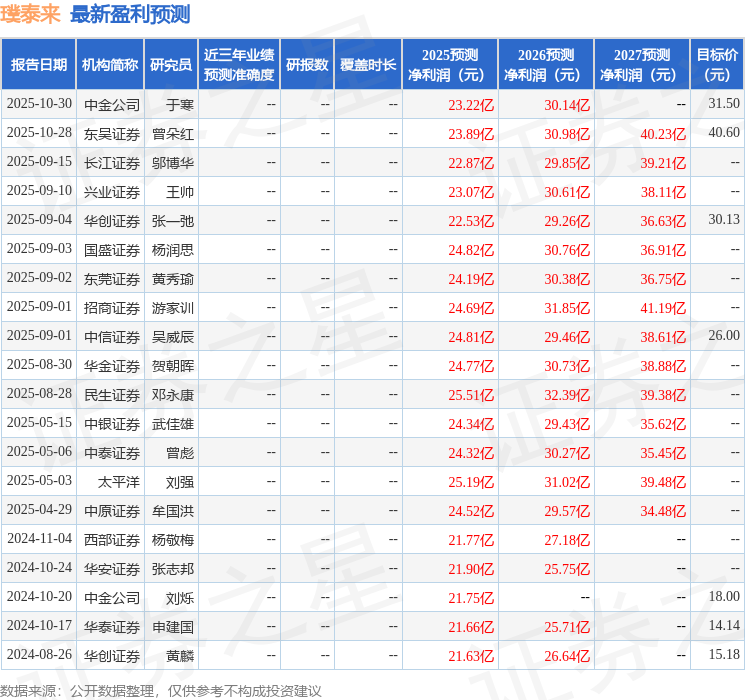Click the 2027预测净利润 column header
The width and height of the screenshot is (745, 700).
click(642, 65)
